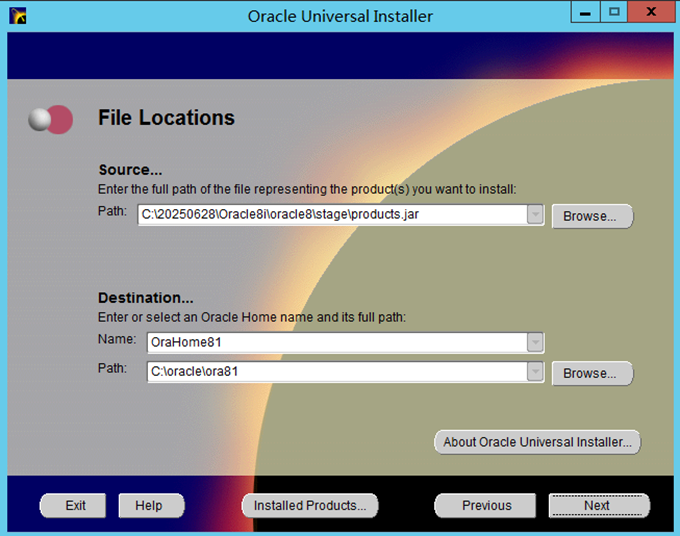Maximize the Oracle Universal Installer window
This screenshot has width=680, height=536.
tap(614, 12)
